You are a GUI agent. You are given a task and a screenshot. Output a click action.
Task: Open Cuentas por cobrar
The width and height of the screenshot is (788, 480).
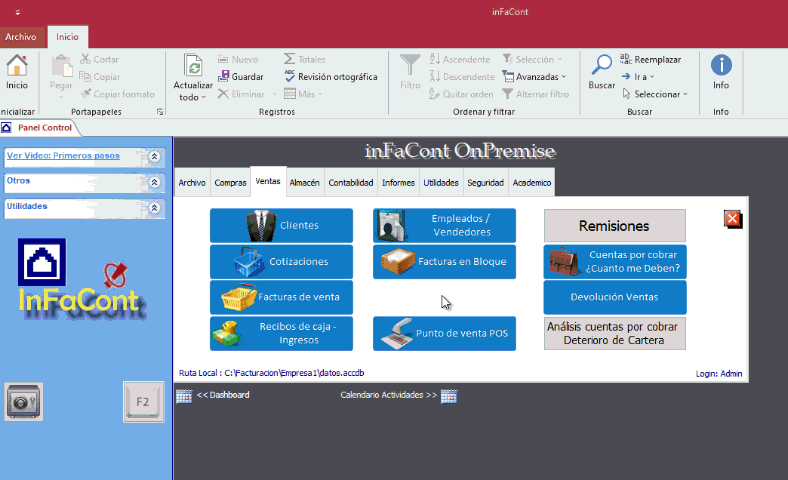pyautogui.click(x=615, y=261)
